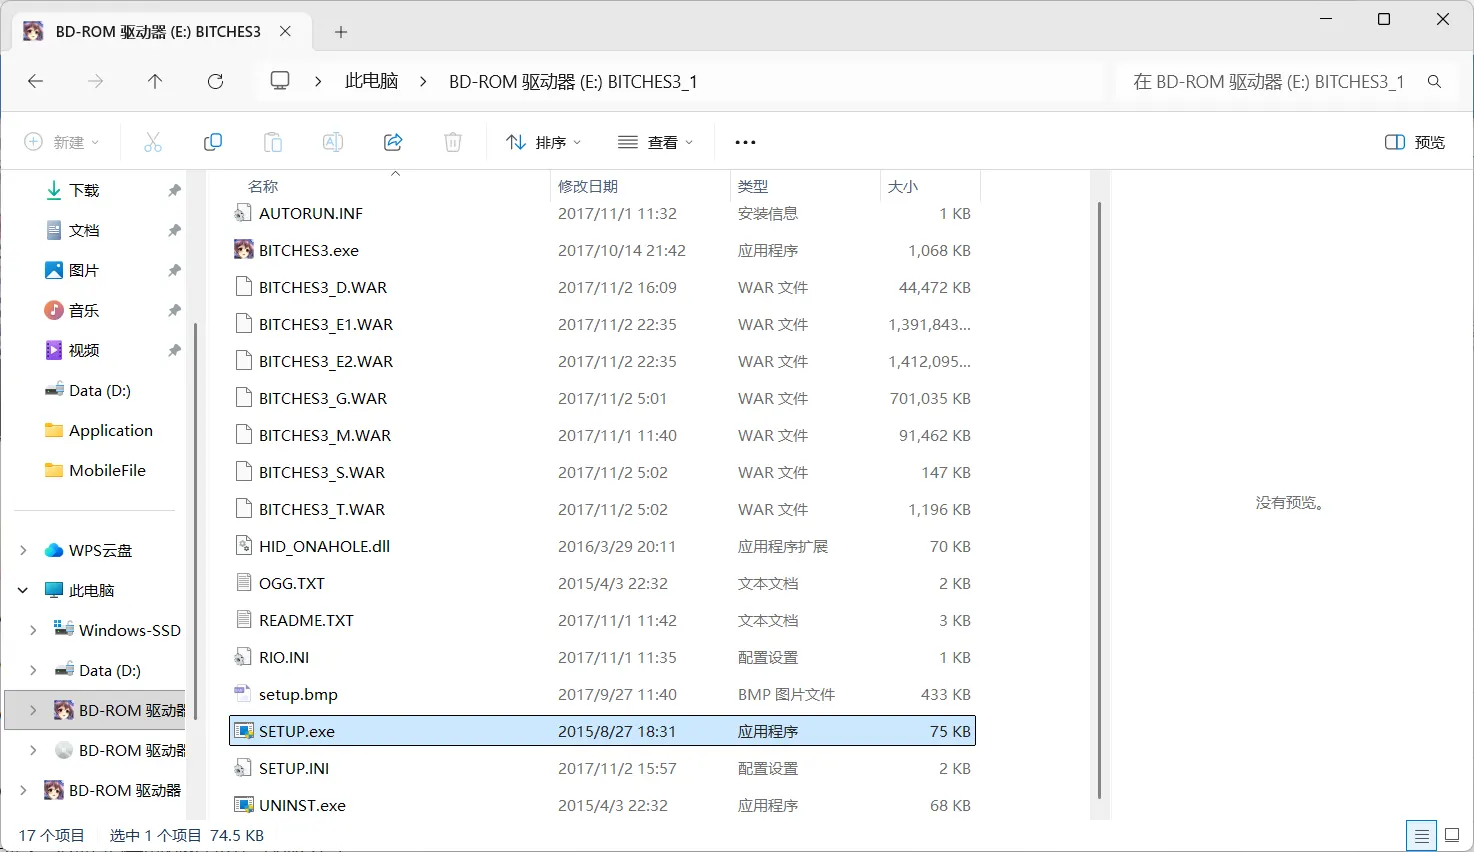Go up one folder with Up arrow
The image size is (1474, 852).
click(155, 81)
